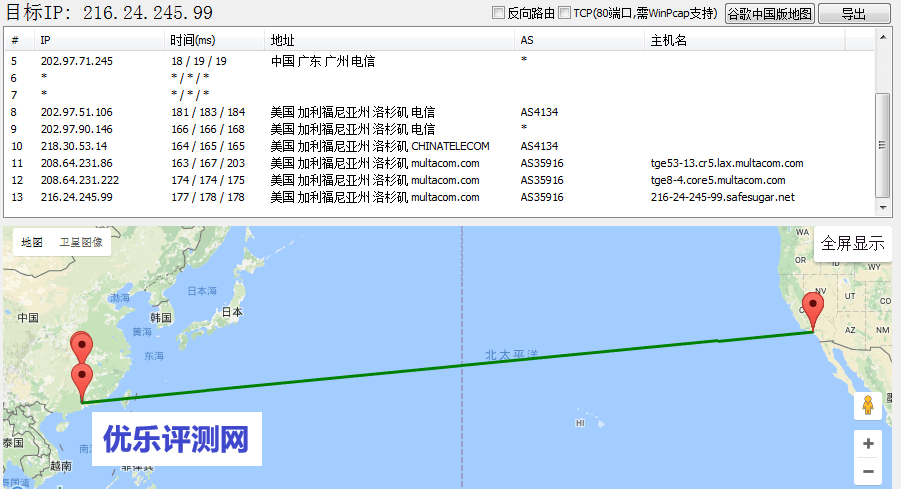The image size is (901, 489).
Task: Select the row with IP 202.97.90.146
Action: point(440,129)
